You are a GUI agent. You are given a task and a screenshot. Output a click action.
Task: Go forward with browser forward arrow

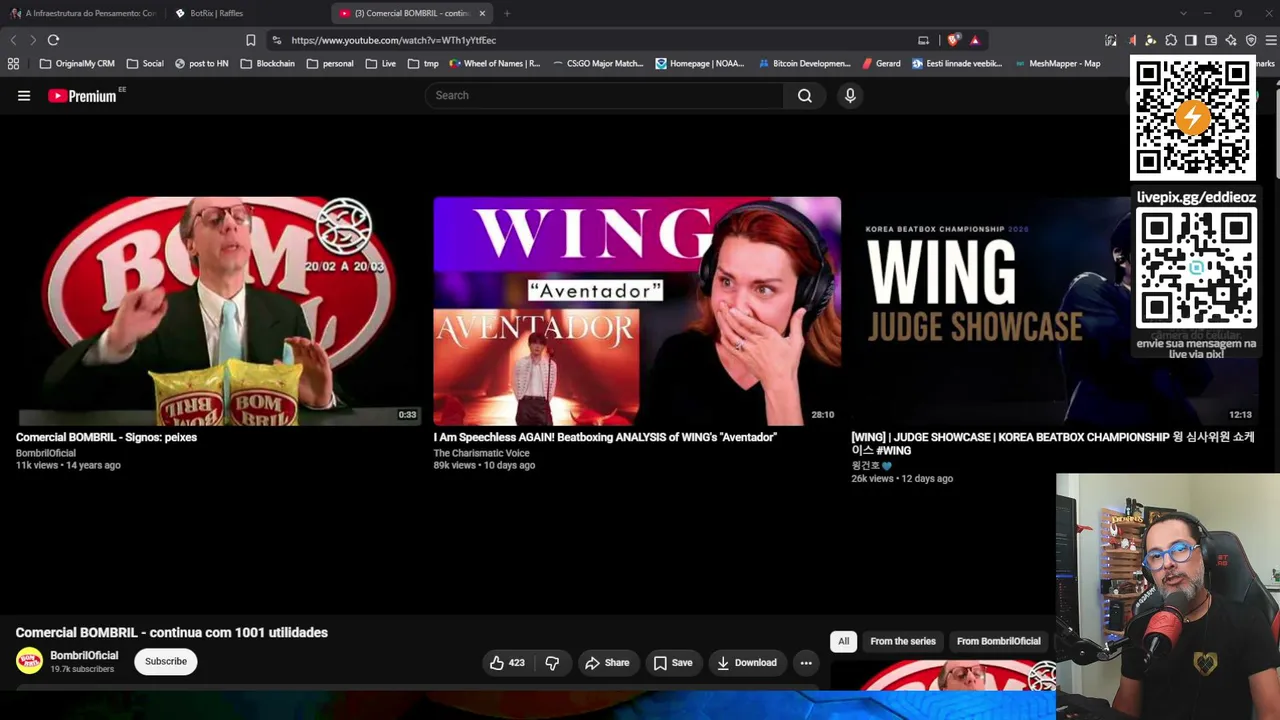click(x=32, y=40)
